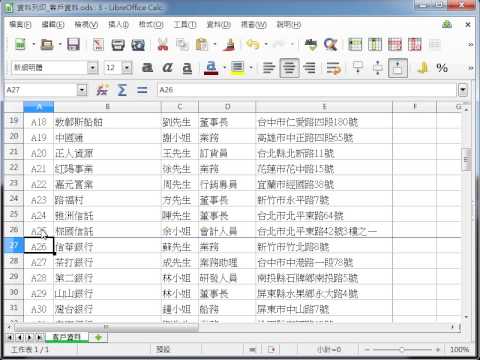Delete columns using the red column icon
Screen dimensions: 480x360
point(415,44)
